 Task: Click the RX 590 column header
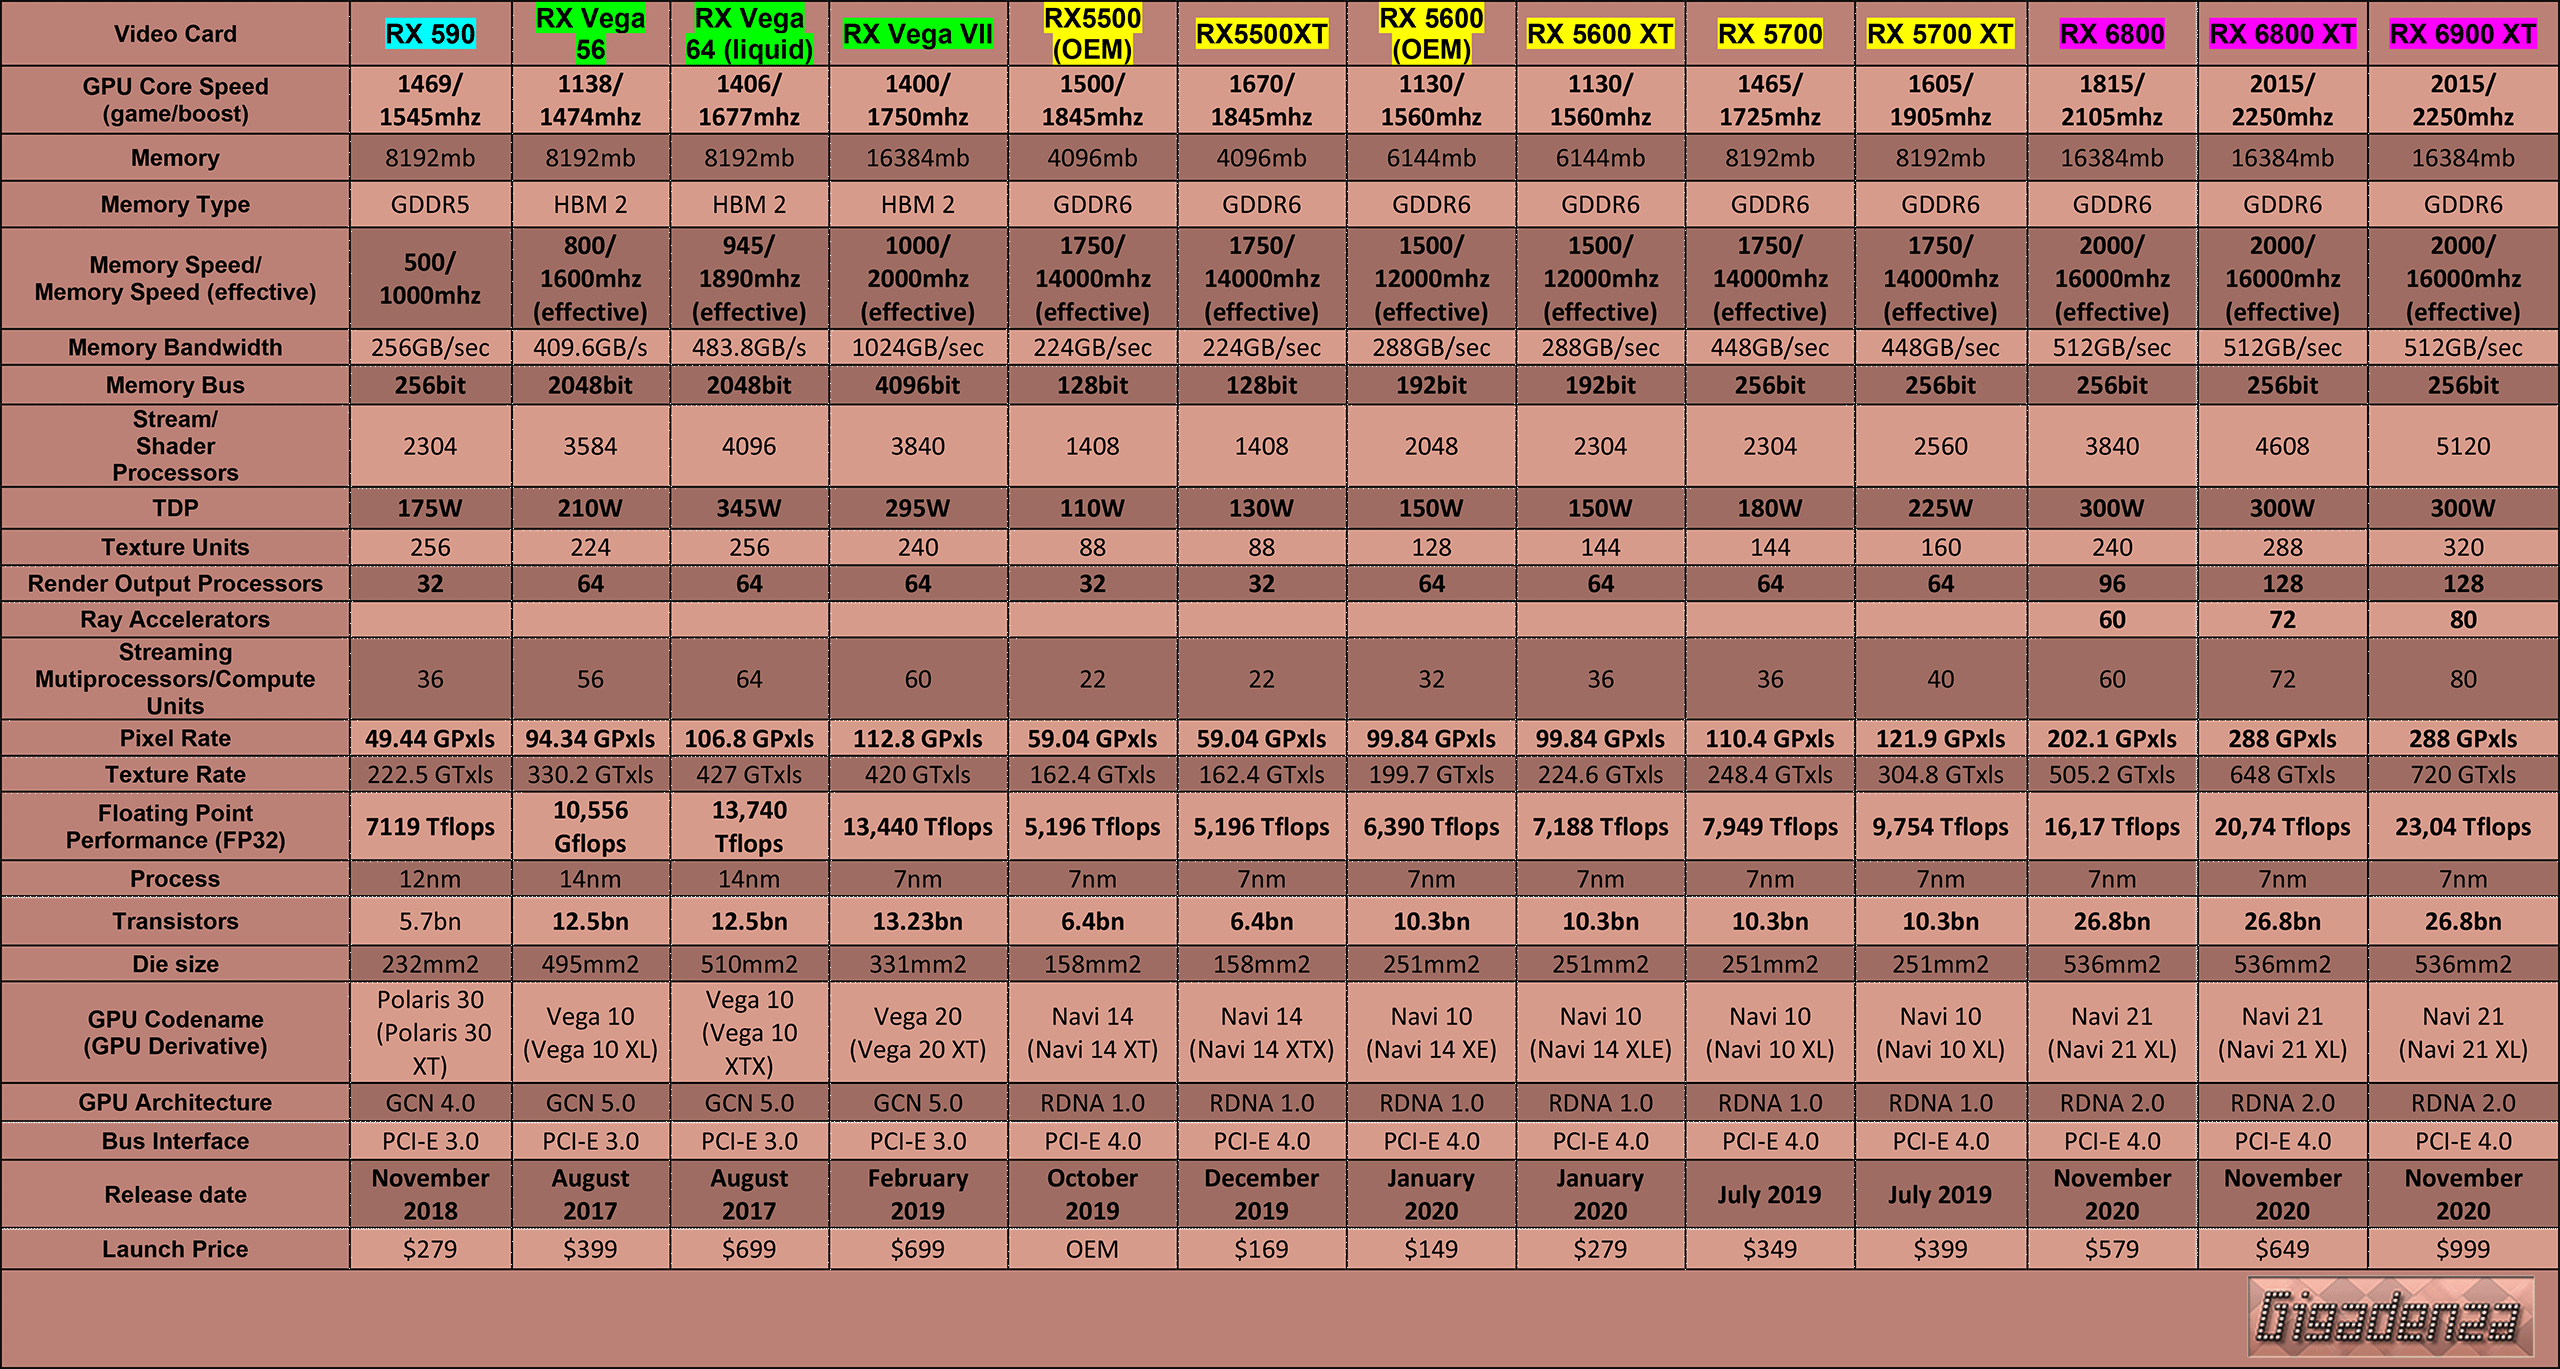pos(430,34)
